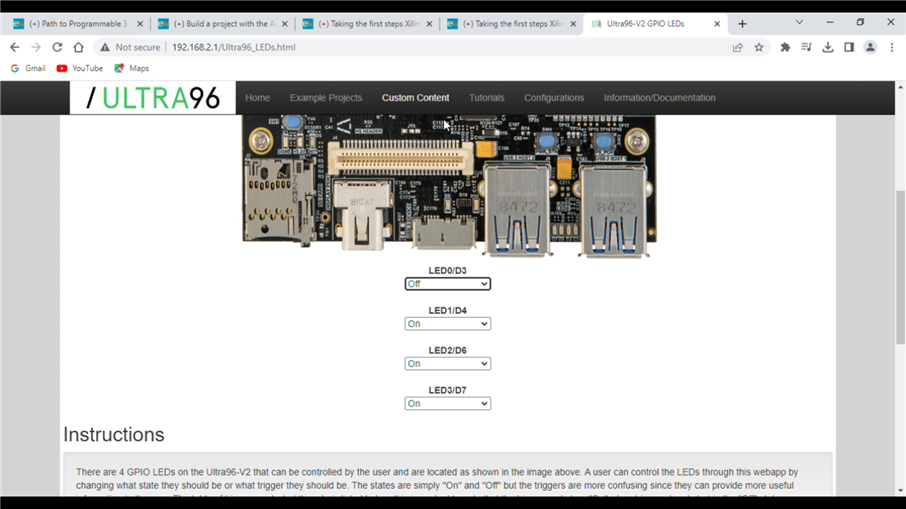The width and height of the screenshot is (906, 509).
Task: Open the LED0/D3 dropdown
Action: click(448, 284)
